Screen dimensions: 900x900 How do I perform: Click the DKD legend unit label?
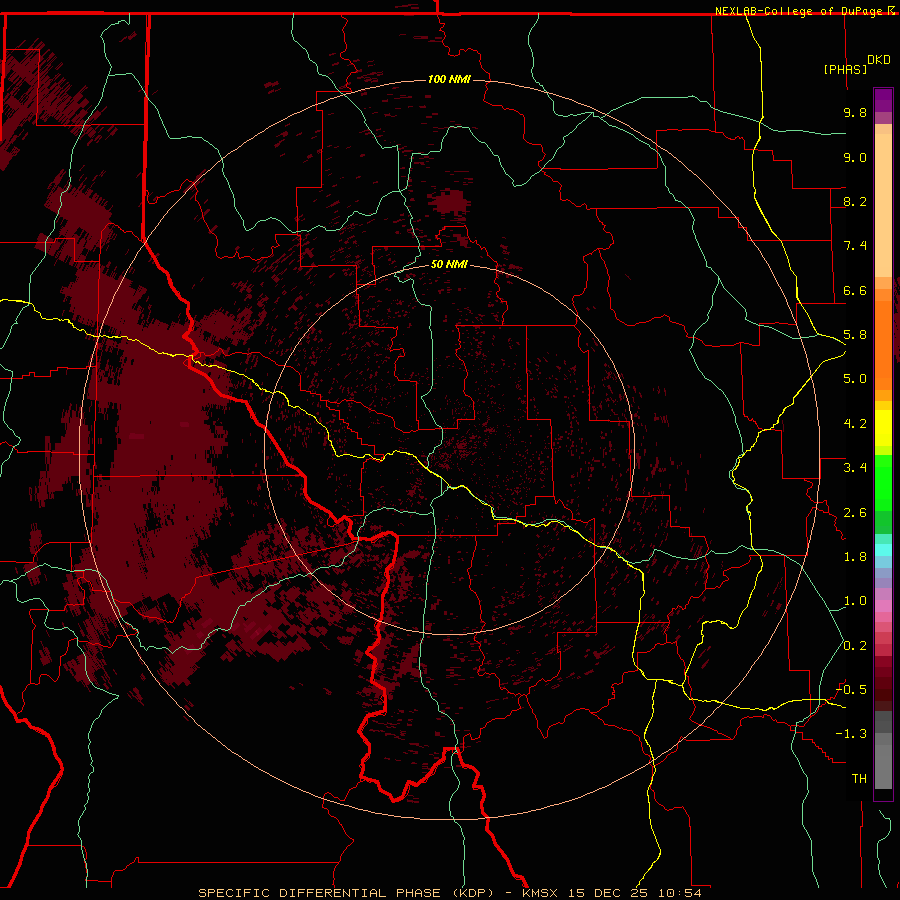click(878, 60)
